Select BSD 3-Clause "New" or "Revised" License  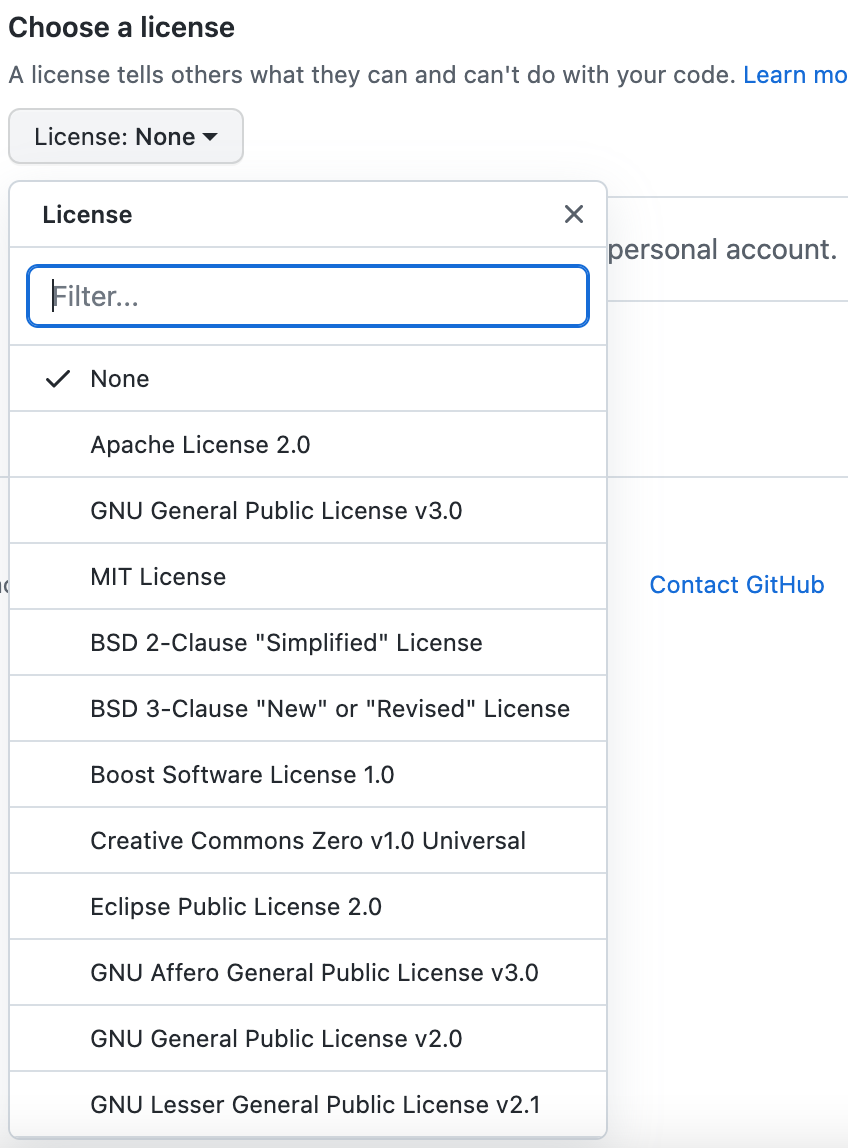pos(330,709)
